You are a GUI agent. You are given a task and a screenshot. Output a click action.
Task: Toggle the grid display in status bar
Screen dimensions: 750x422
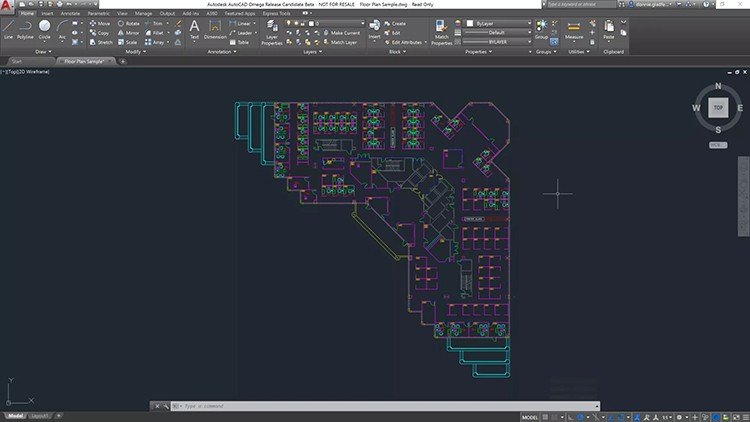click(545, 417)
